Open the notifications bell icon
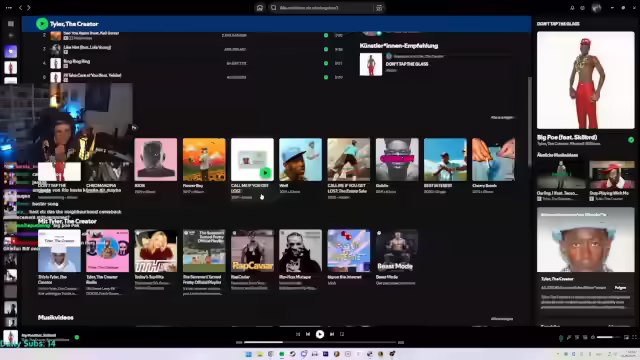The width and height of the screenshot is (640, 360). (x=572, y=8)
